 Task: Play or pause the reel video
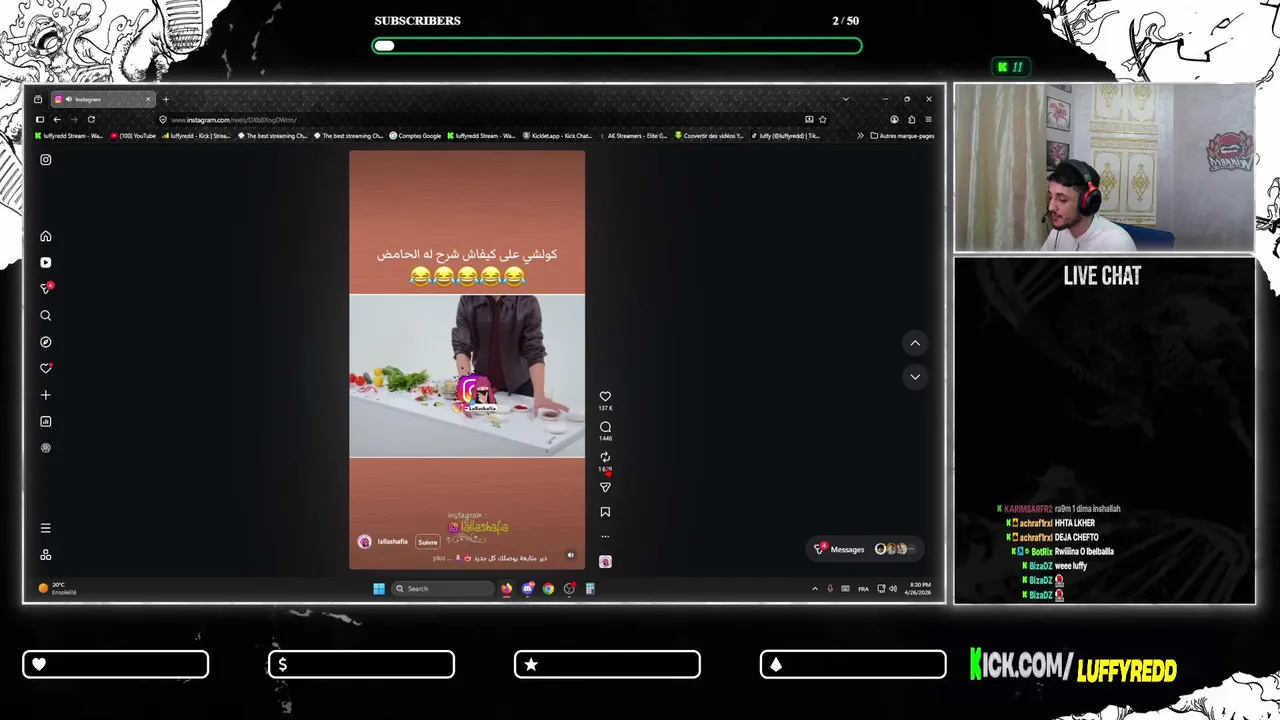coord(467,360)
